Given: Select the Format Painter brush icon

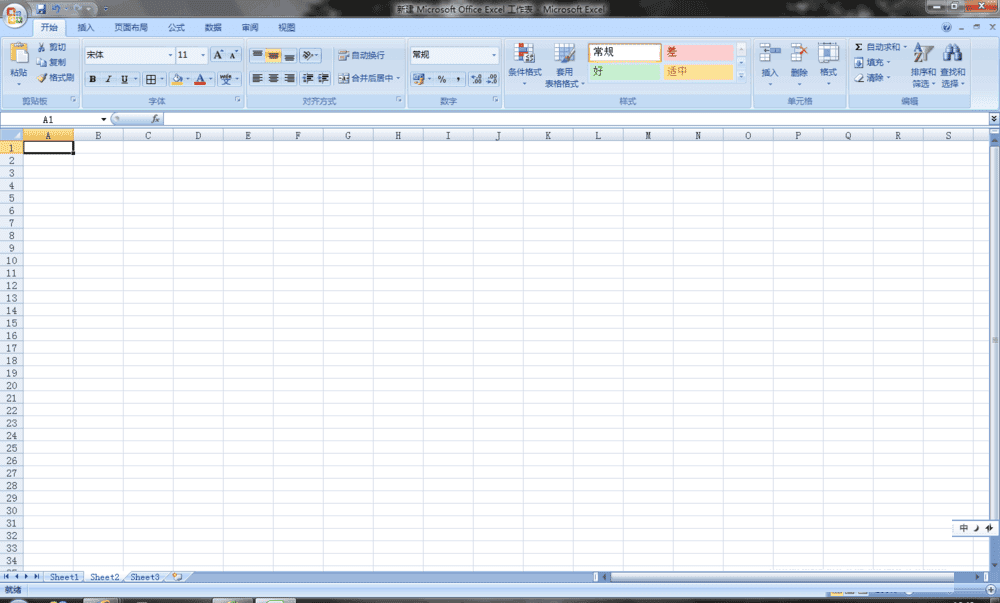Looking at the screenshot, I should (41, 78).
